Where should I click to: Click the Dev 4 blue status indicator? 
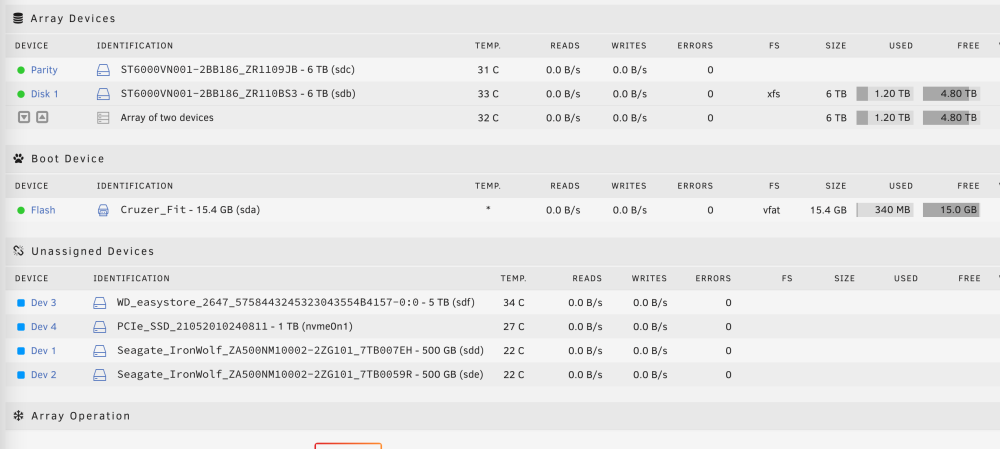(21, 327)
